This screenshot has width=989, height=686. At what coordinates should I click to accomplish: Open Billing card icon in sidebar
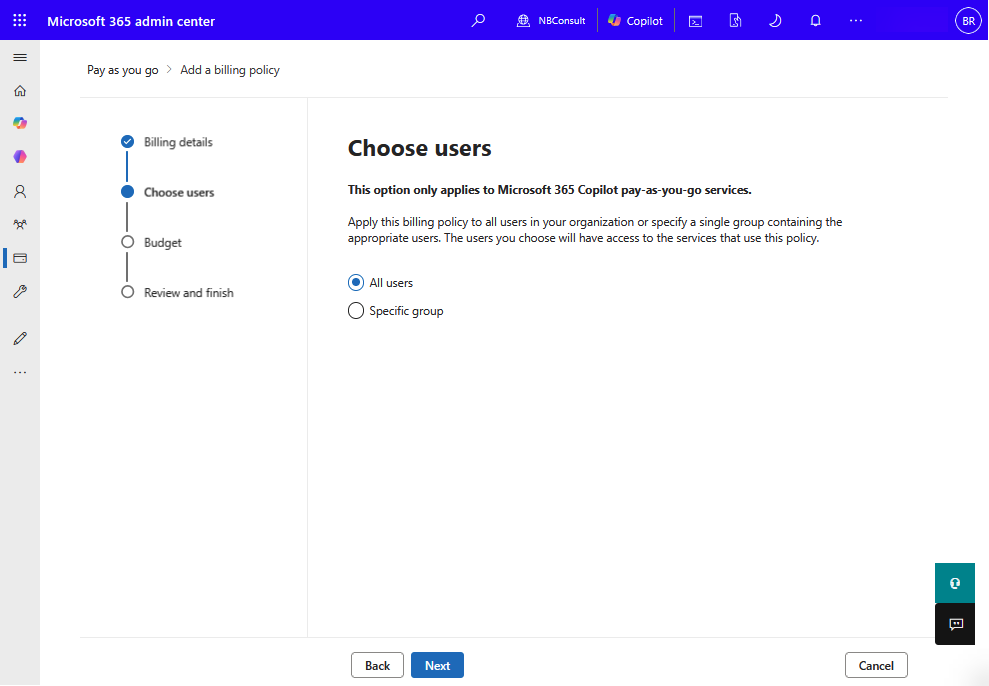tap(20, 258)
